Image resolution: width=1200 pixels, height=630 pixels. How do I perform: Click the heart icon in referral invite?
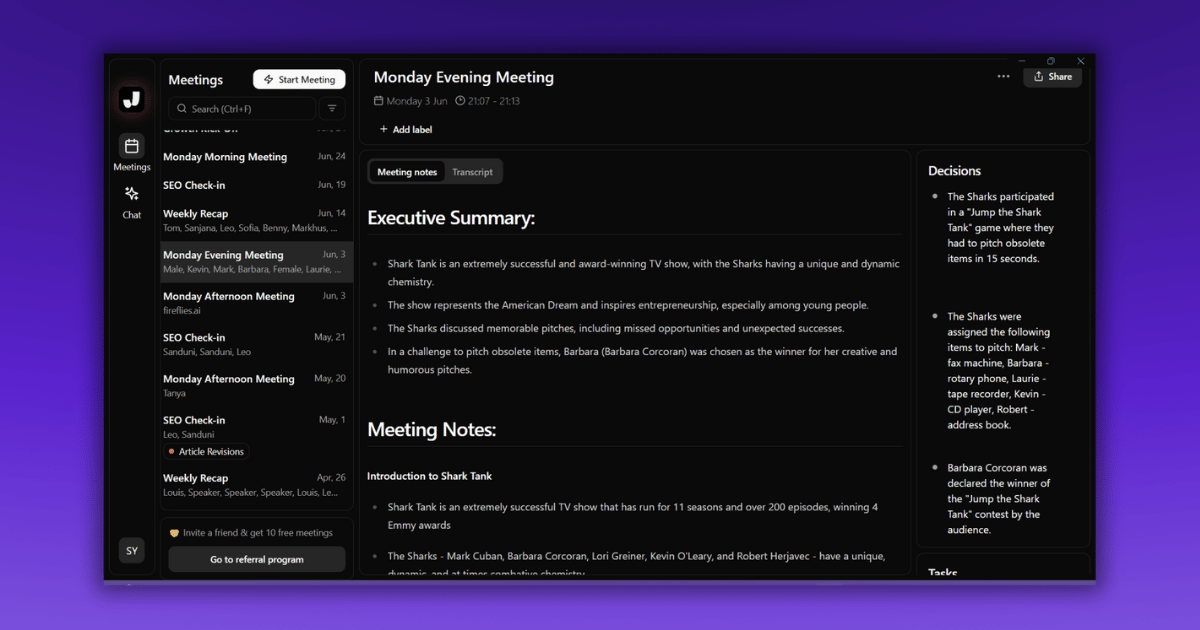pyautogui.click(x=174, y=533)
